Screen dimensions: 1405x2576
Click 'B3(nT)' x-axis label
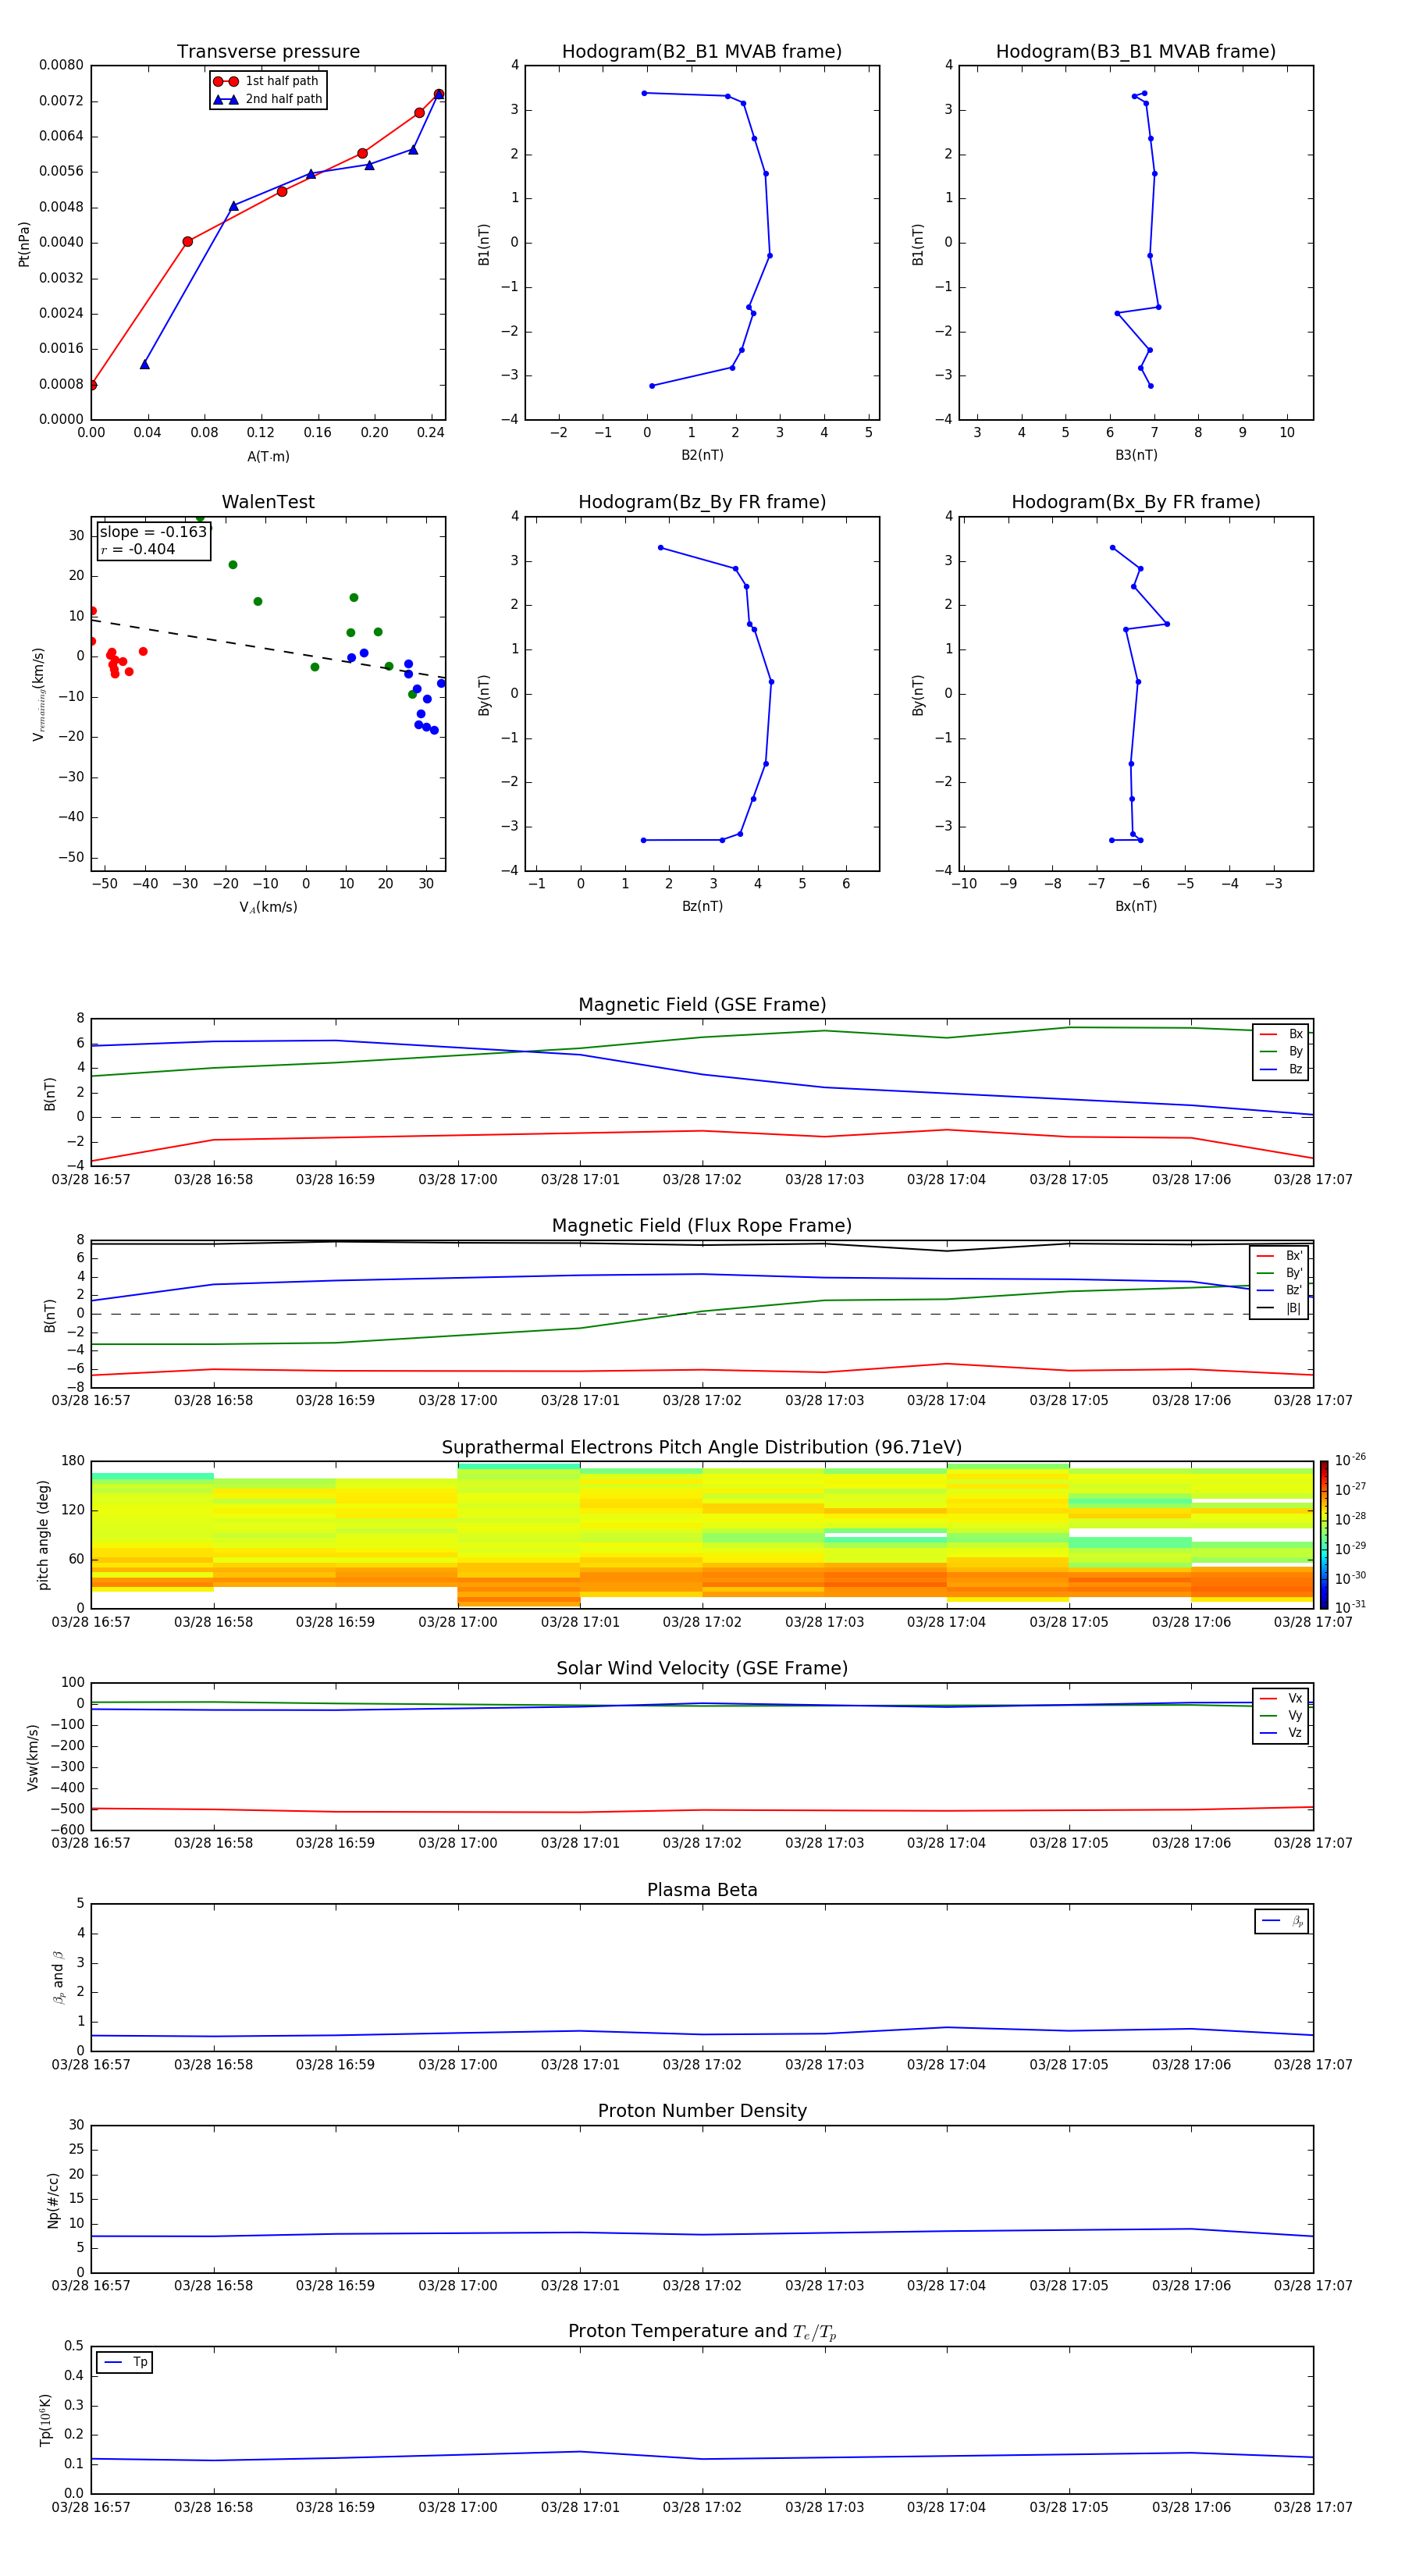(x=1136, y=455)
